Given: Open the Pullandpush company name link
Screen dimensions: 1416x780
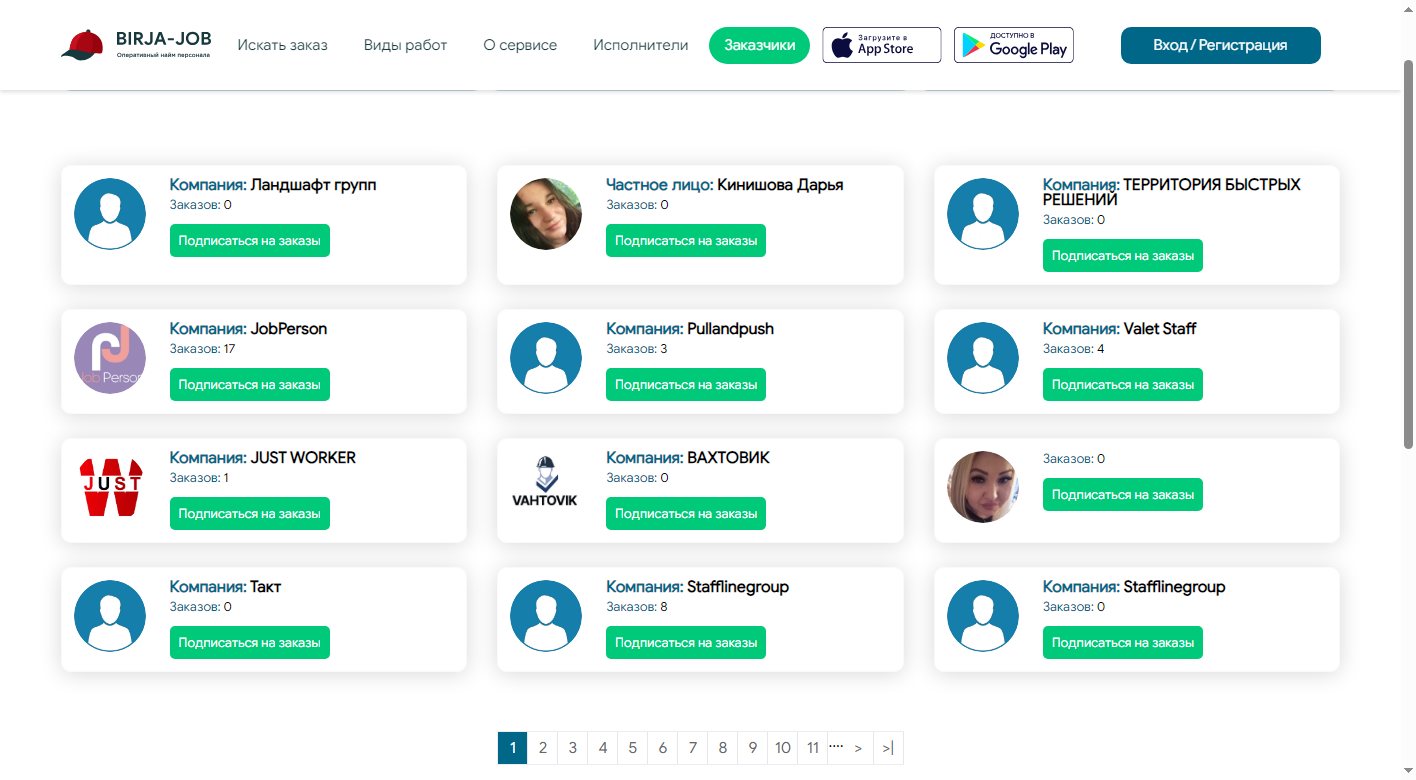Looking at the screenshot, I should pos(730,329).
